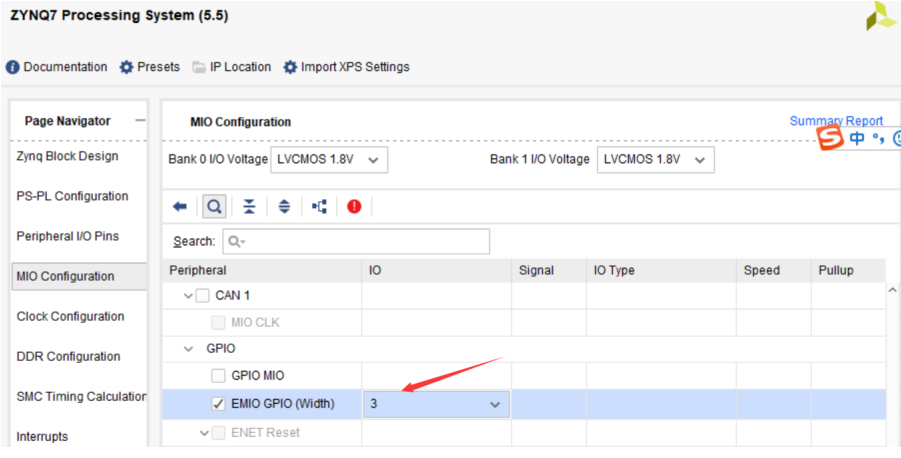
Task: Click the Import XPS Settings gear icon
Action: [x=290, y=67]
